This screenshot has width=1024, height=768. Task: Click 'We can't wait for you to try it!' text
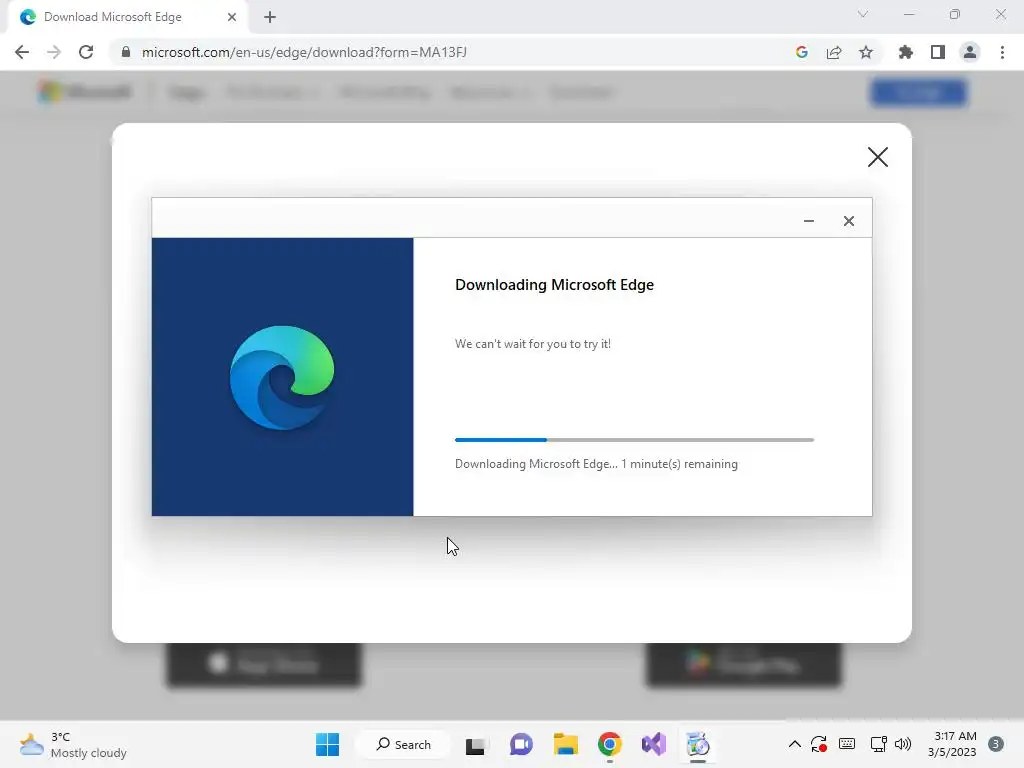click(533, 344)
